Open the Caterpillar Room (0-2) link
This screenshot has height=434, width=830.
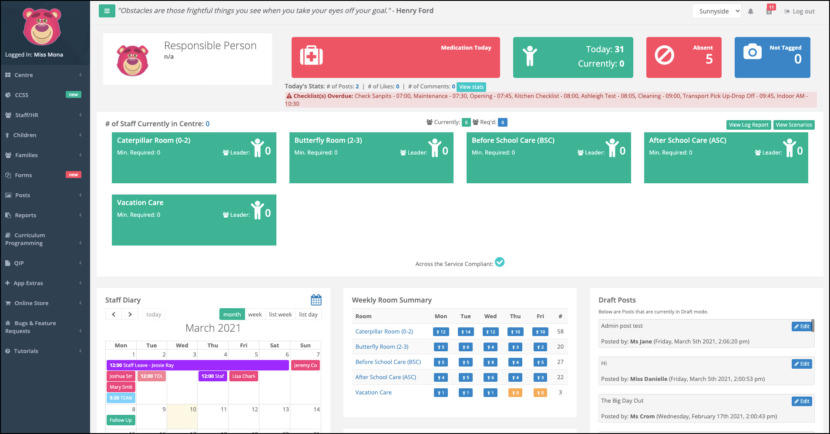click(384, 331)
